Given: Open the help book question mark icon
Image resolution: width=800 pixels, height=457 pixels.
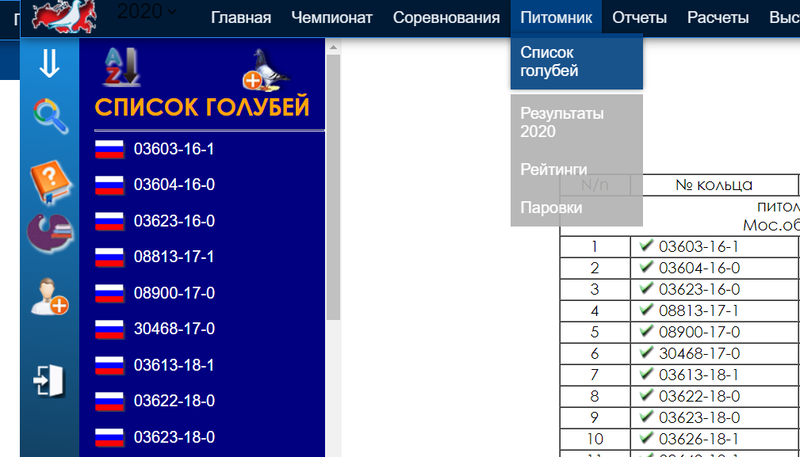Looking at the screenshot, I should [50, 183].
